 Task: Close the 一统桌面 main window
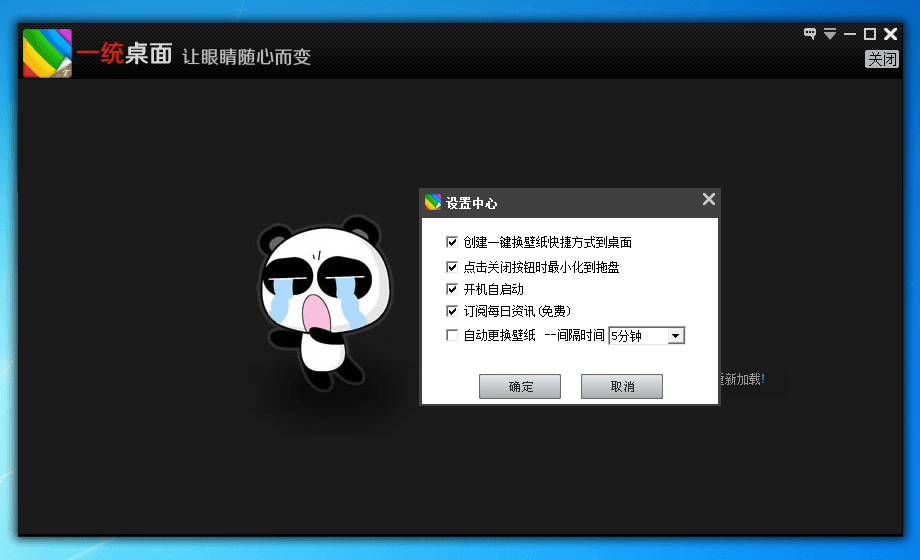(x=891, y=34)
